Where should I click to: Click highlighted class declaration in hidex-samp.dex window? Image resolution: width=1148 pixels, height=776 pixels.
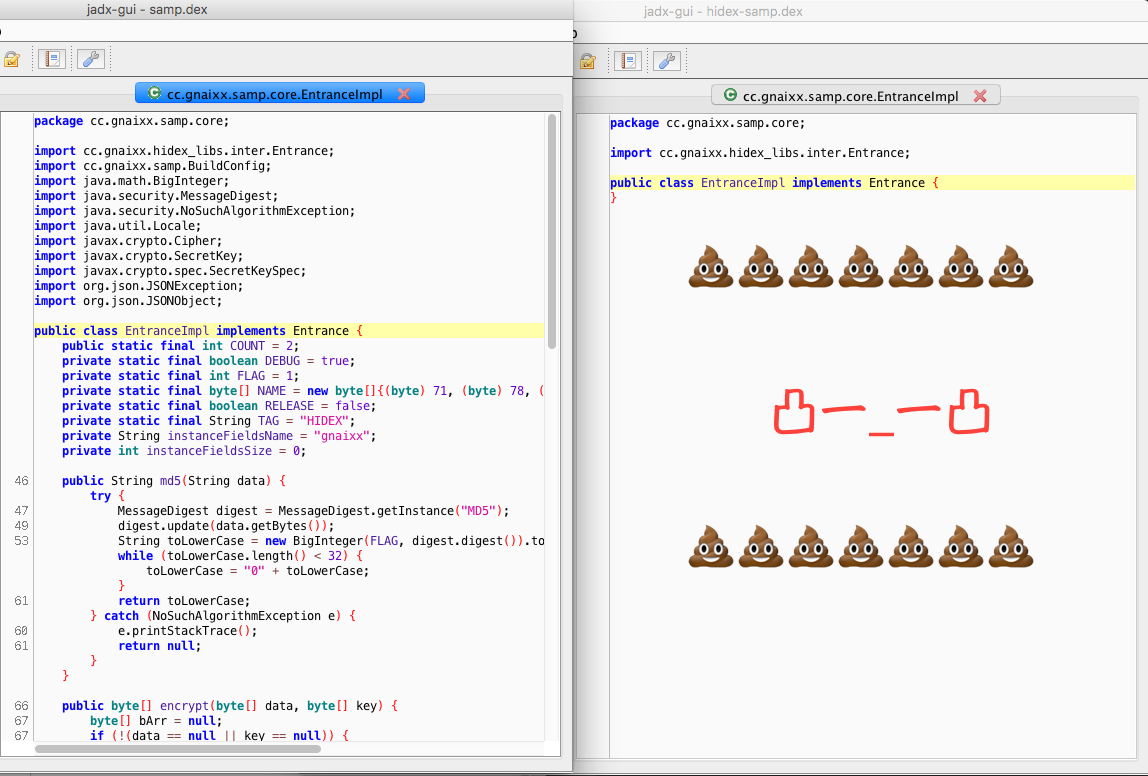871,183
